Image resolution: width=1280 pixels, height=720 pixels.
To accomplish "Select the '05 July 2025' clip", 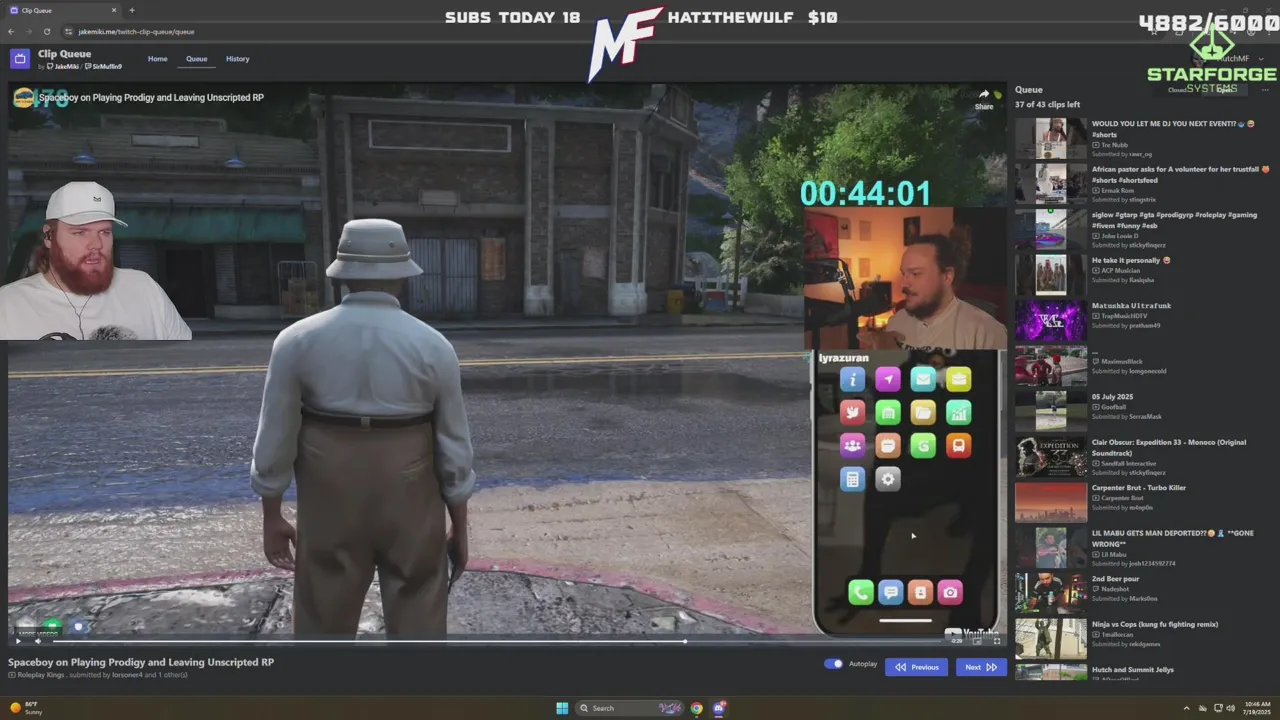I will (1141, 411).
